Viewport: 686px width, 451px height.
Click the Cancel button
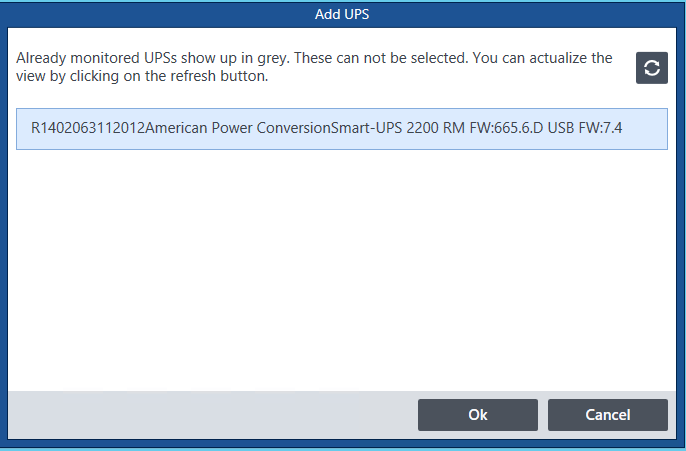608,415
